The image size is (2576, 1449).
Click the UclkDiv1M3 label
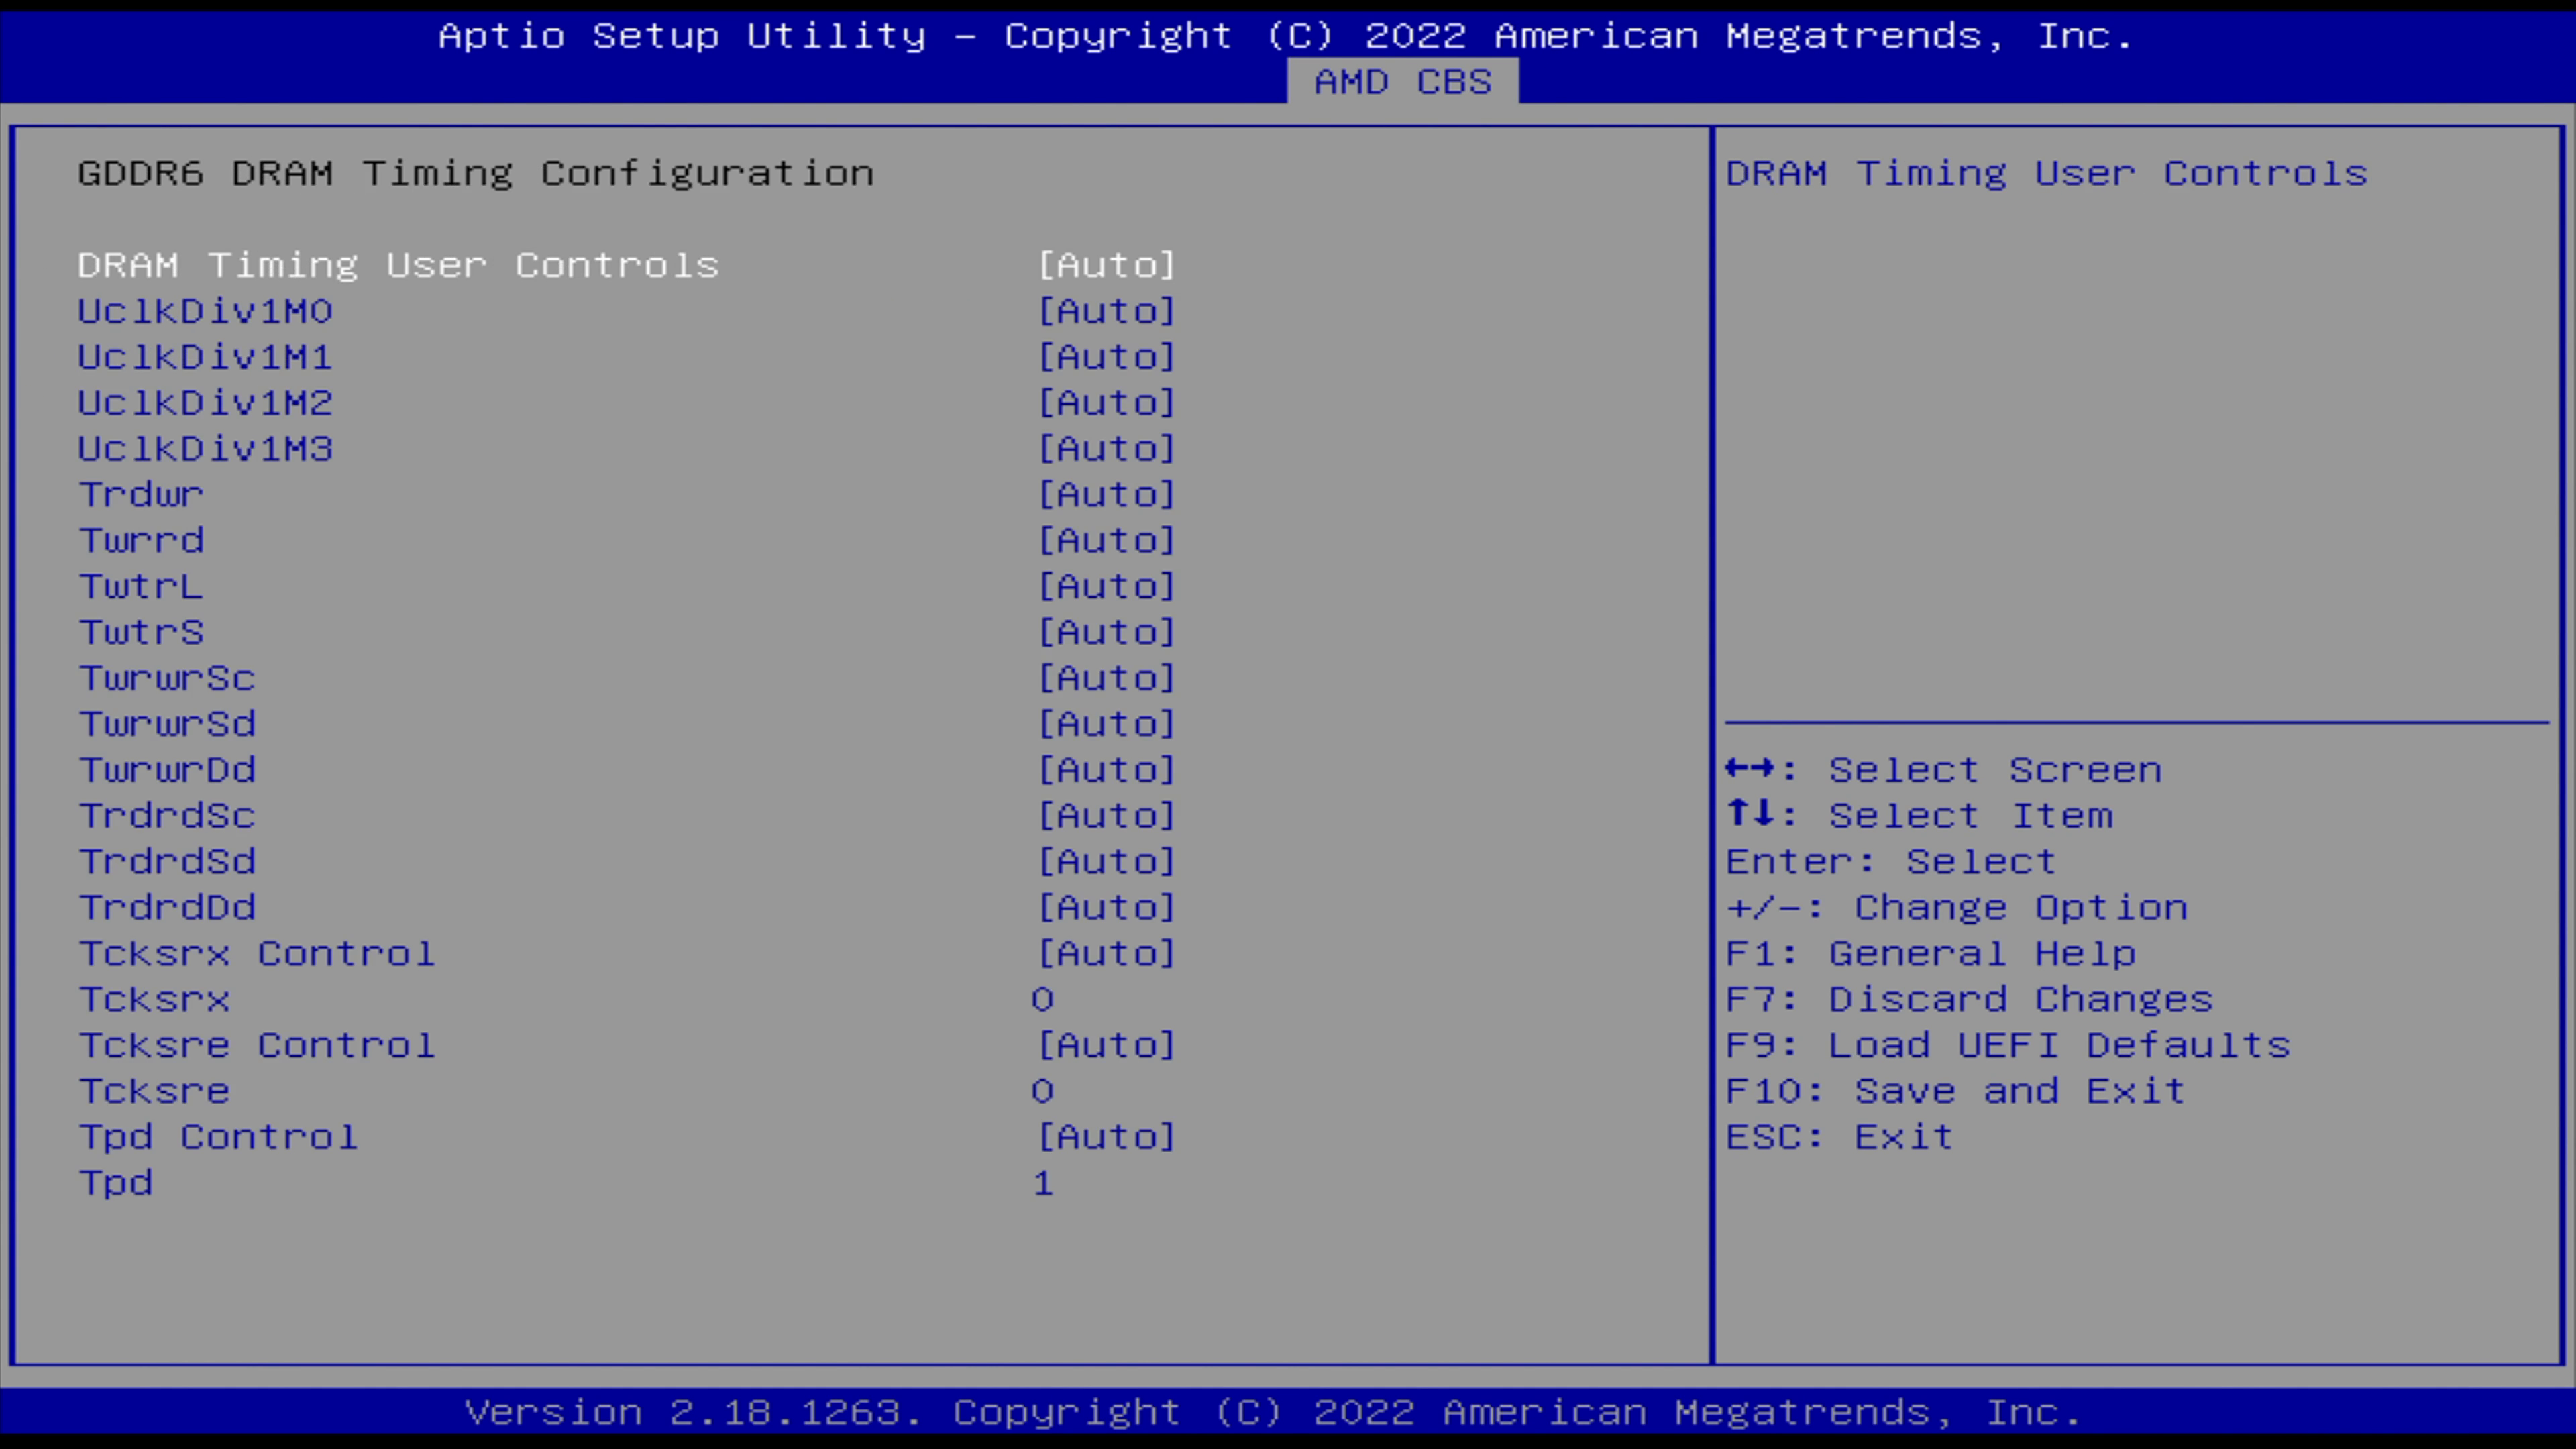point(205,449)
